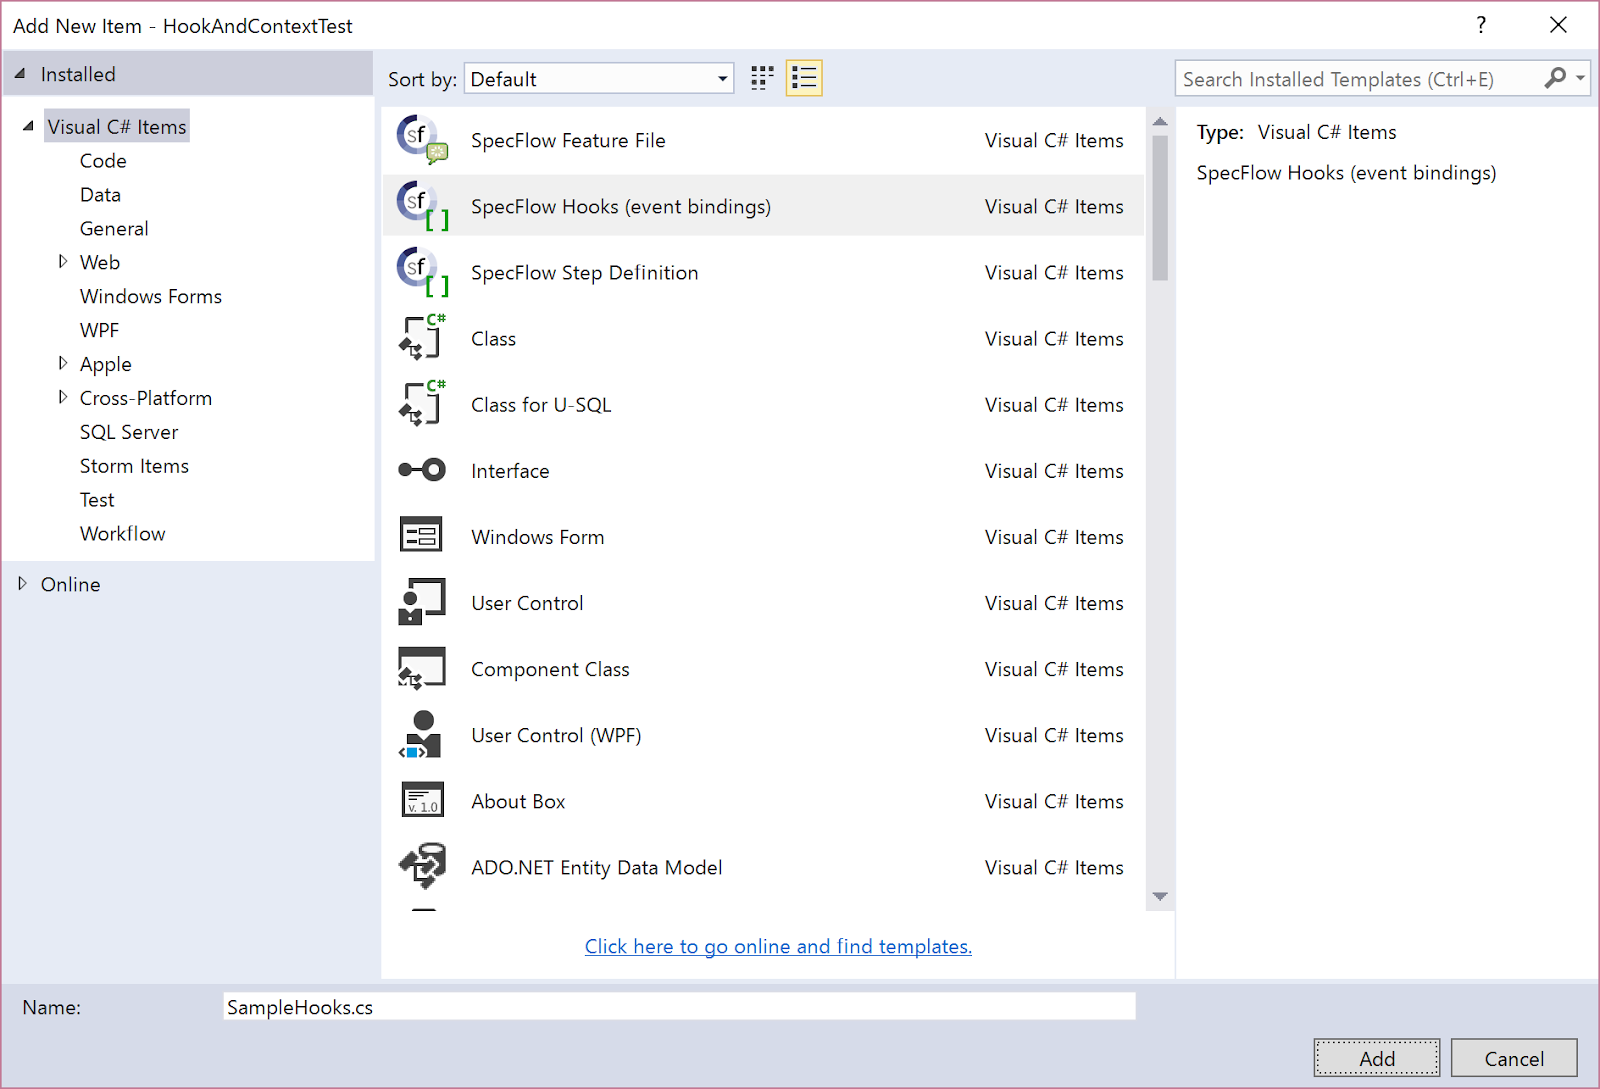Click the Windows Form template icon
Image resolution: width=1600 pixels, height=1089 pixels.
[422, 536]
